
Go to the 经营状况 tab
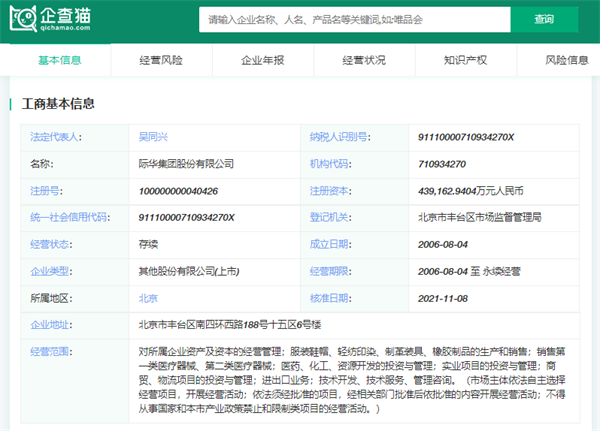click(364, 60)
